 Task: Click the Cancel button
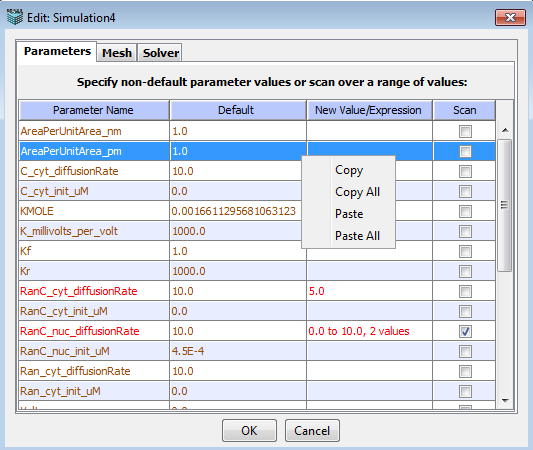click(312, 431)
